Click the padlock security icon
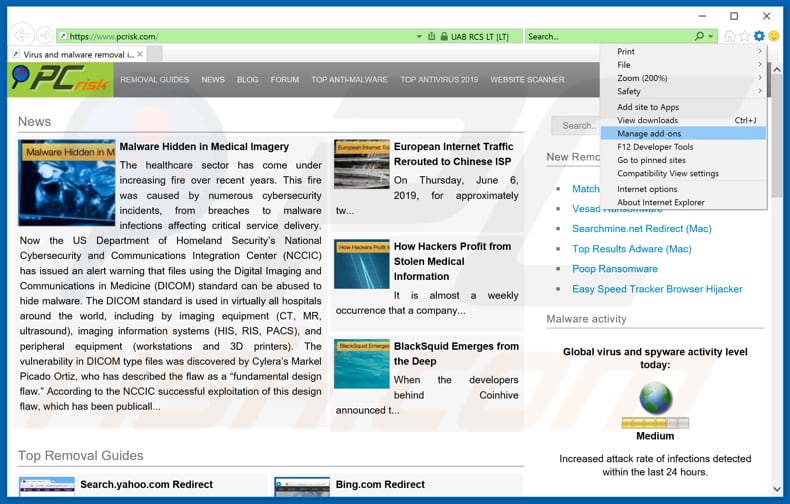Image resolution: width=790 pixels, height=504 pixels. (444, 36)
